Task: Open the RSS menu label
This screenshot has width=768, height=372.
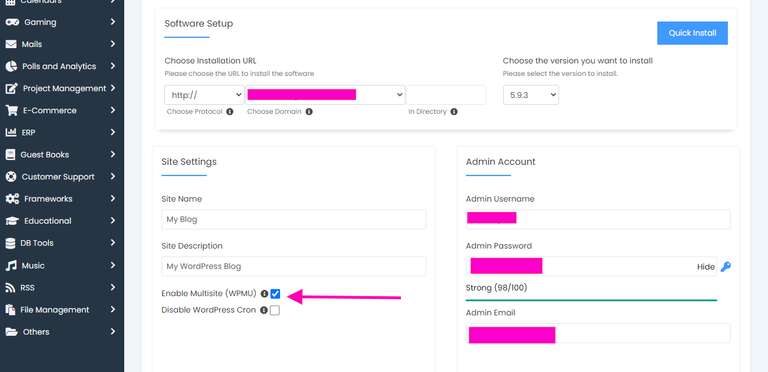Action: coord(27,288)
